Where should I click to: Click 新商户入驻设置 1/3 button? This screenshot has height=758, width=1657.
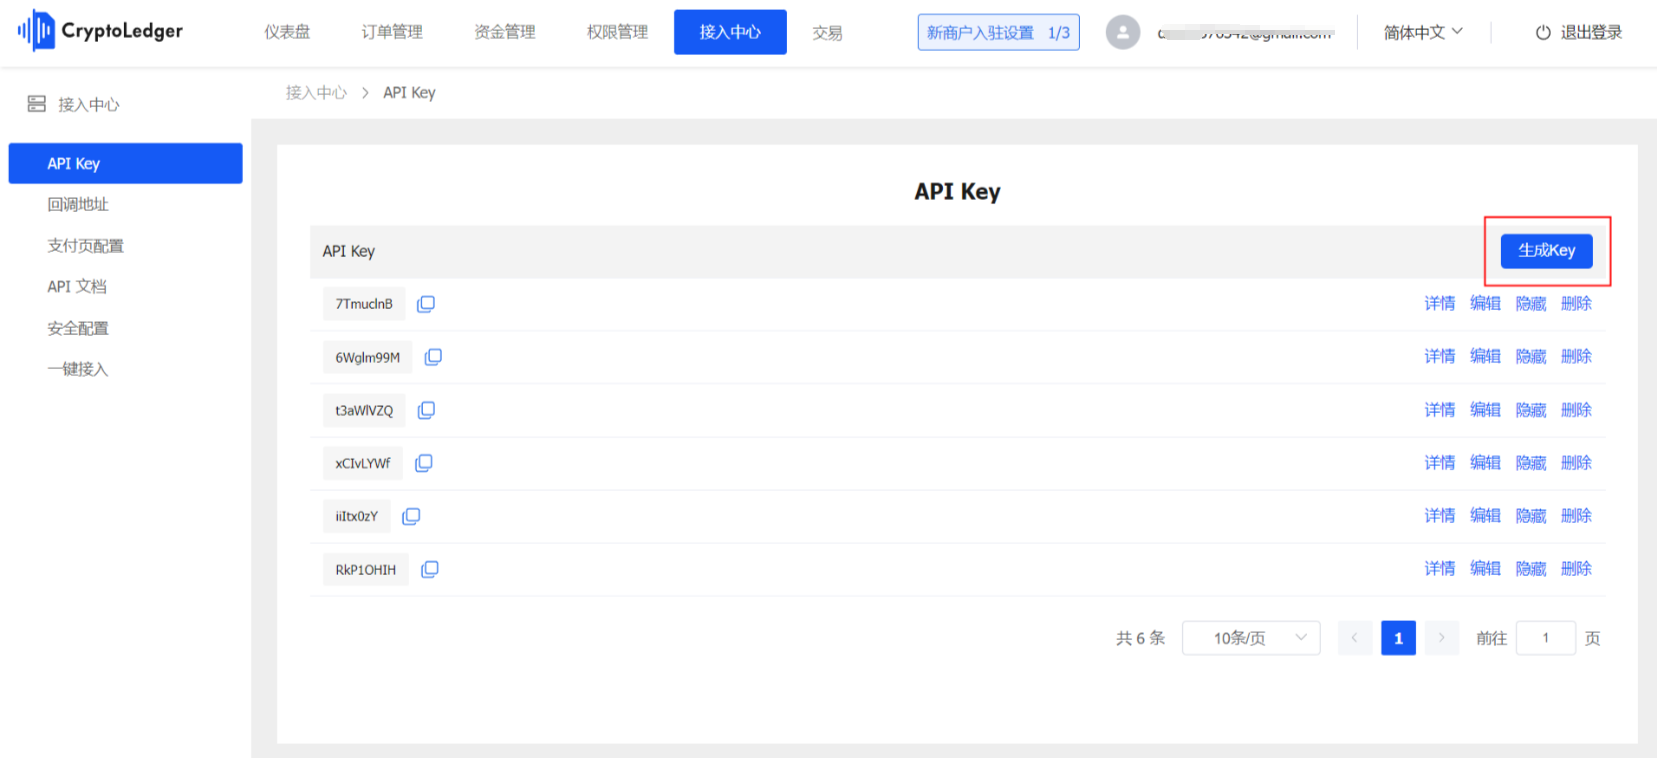coord(999,32)
